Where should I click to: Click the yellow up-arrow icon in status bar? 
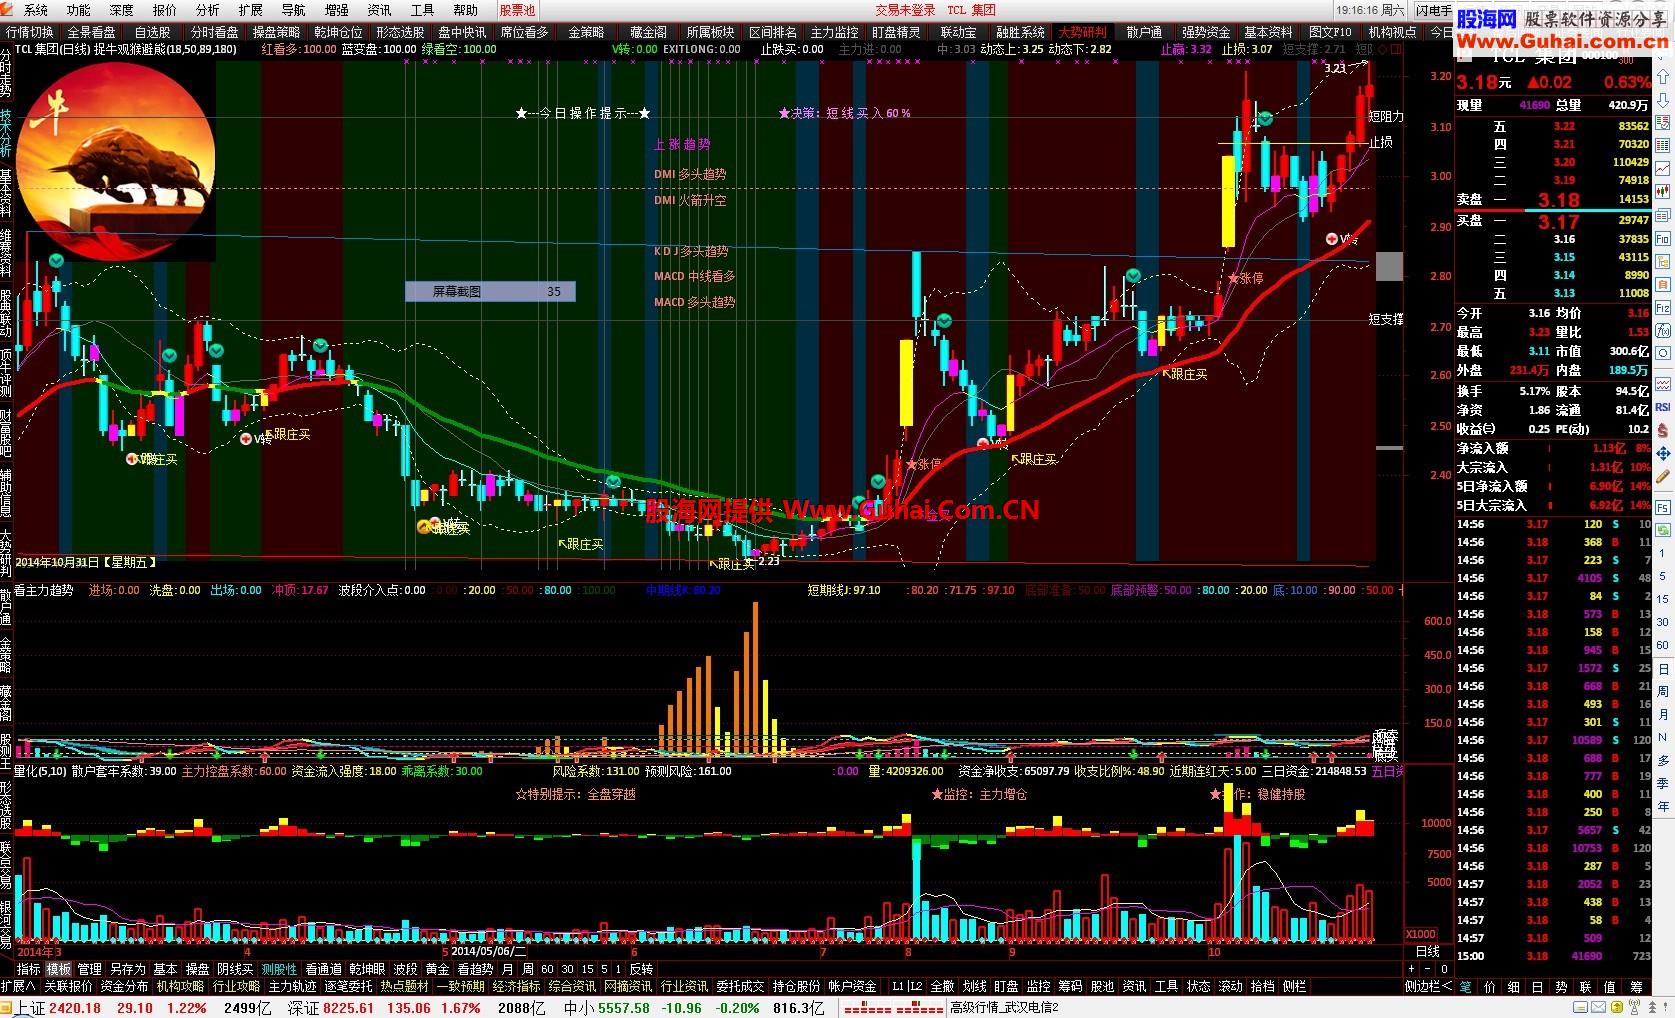coord(1617,1007)
